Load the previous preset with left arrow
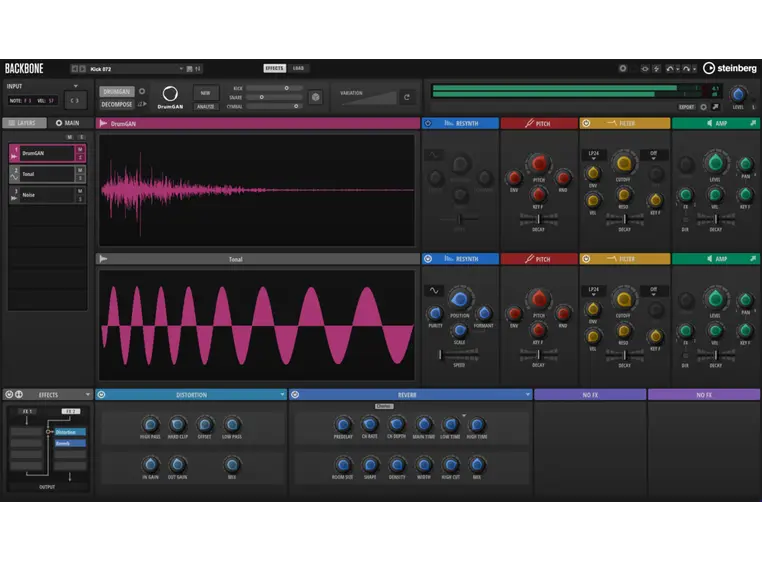The image size is (762, 562). (x=74, y=69)
